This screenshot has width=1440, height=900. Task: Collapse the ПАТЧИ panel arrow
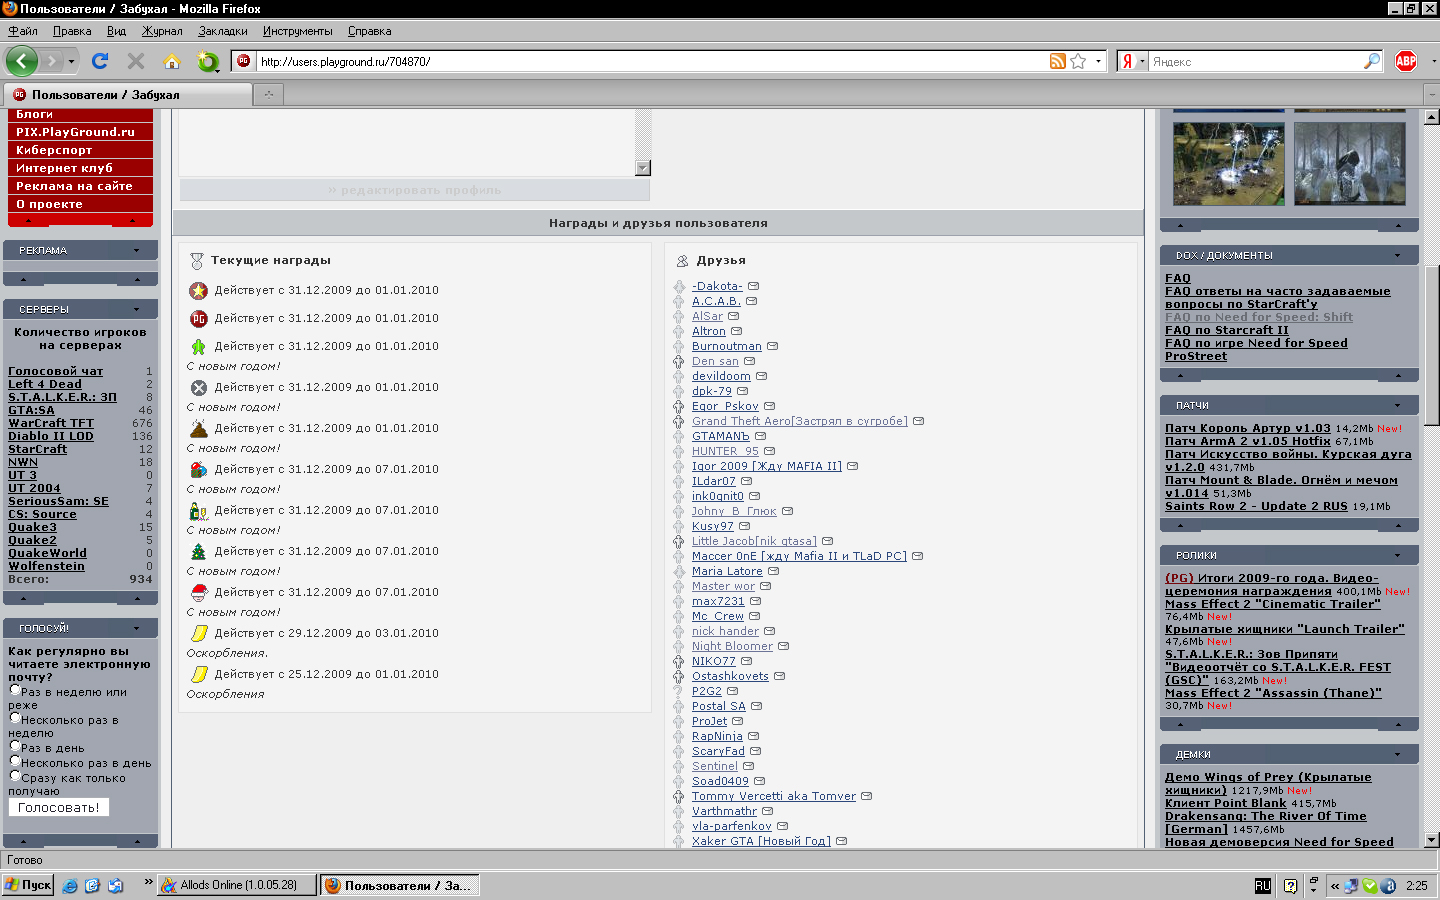(1397, 405)
